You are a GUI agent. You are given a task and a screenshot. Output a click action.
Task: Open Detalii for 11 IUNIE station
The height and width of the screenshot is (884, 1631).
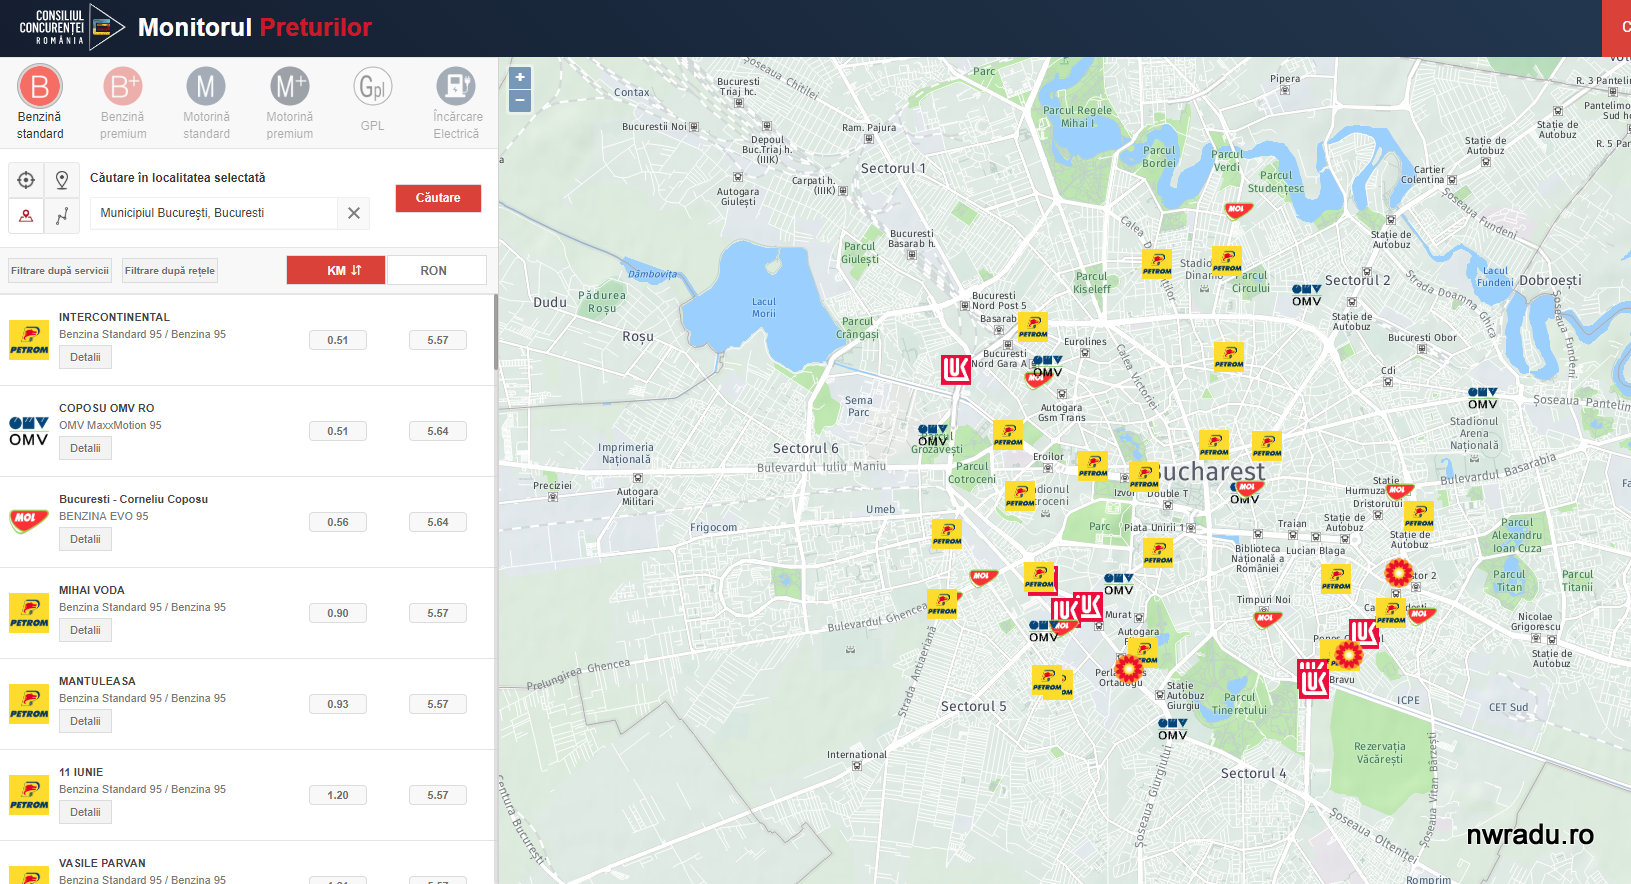85,812
